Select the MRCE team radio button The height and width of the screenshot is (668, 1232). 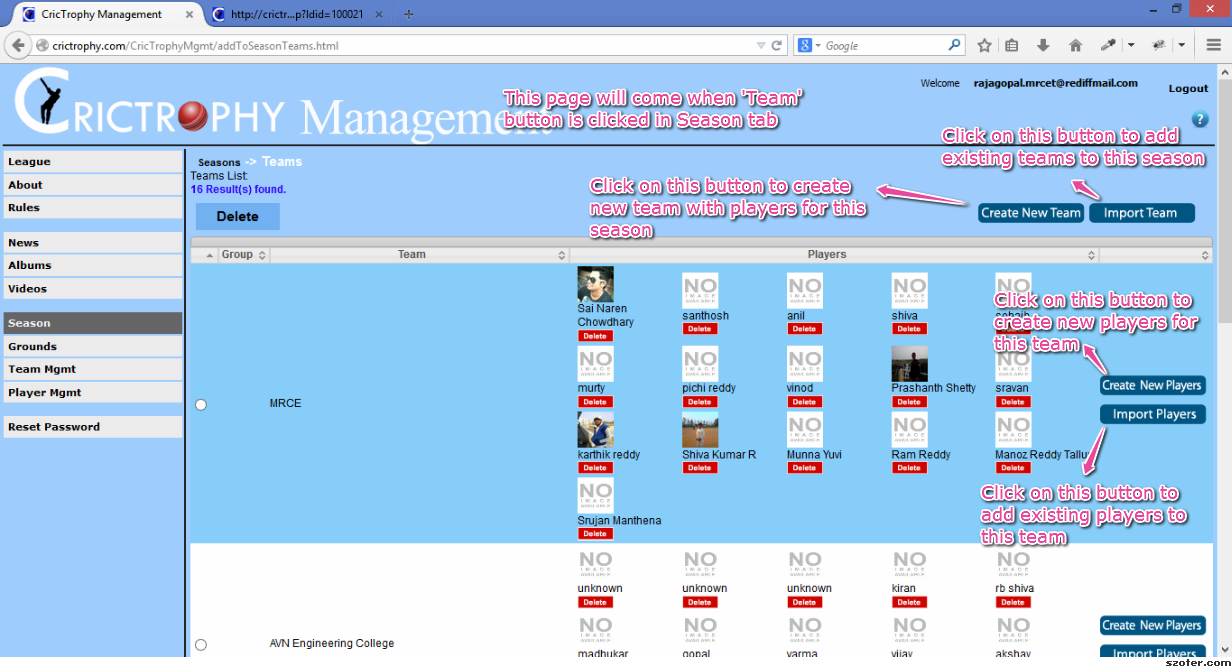[201, 404]
